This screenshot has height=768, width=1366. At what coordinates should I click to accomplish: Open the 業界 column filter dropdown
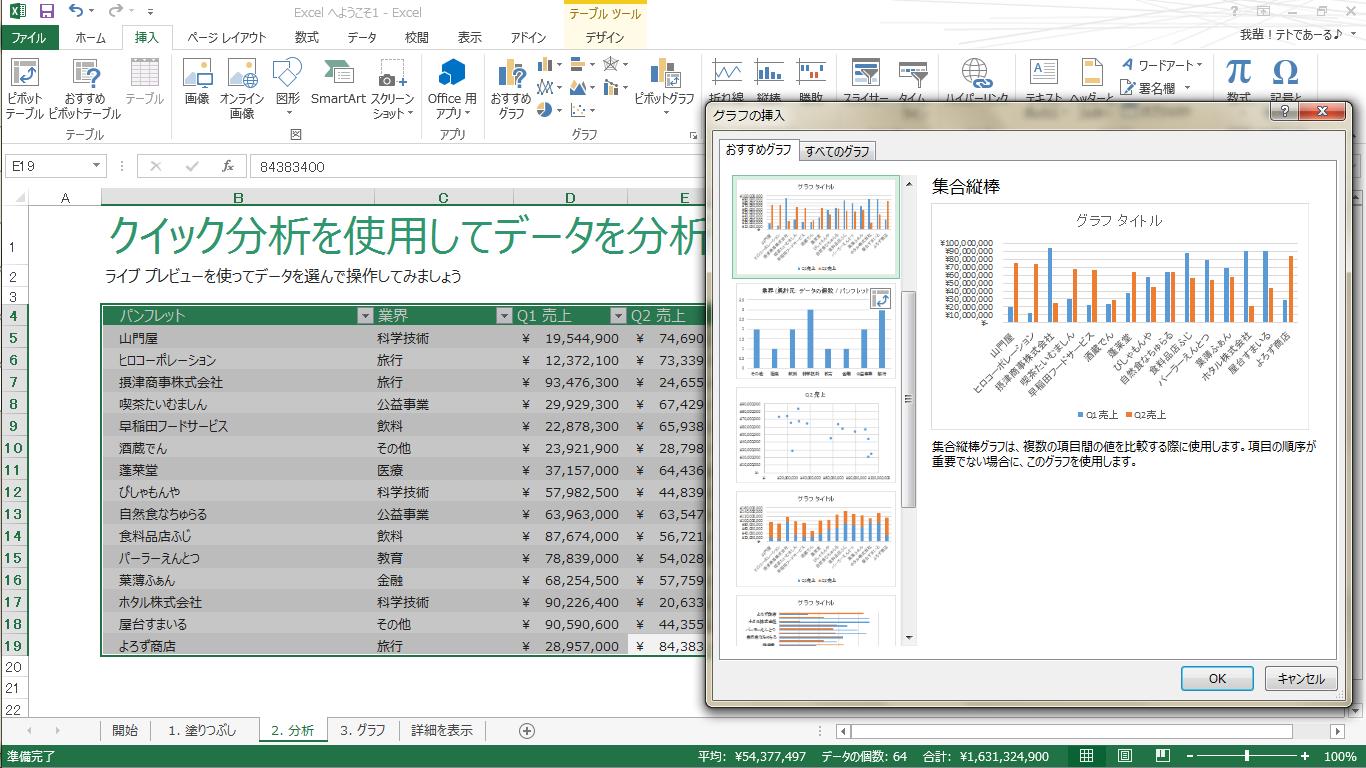point(503,316)
